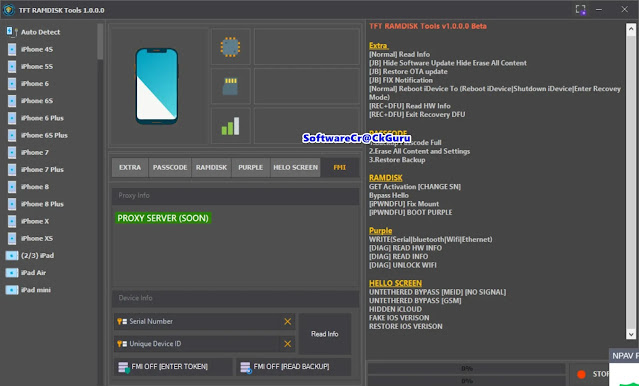This screenshot has height=386, width=639.
Task: Click the Proxy Info section header
Action: click(x=236, y=196)
